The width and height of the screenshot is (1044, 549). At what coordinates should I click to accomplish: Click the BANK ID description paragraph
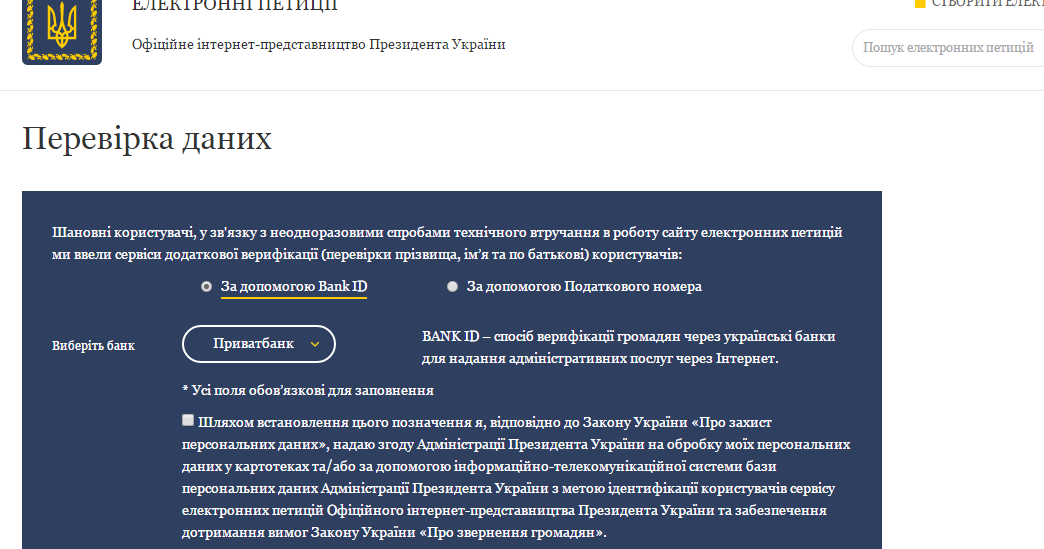[x=628, y=347]
